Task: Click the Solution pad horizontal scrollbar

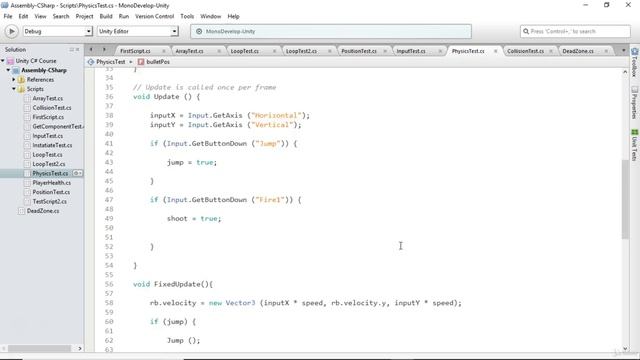Action: tap(39, 349)
